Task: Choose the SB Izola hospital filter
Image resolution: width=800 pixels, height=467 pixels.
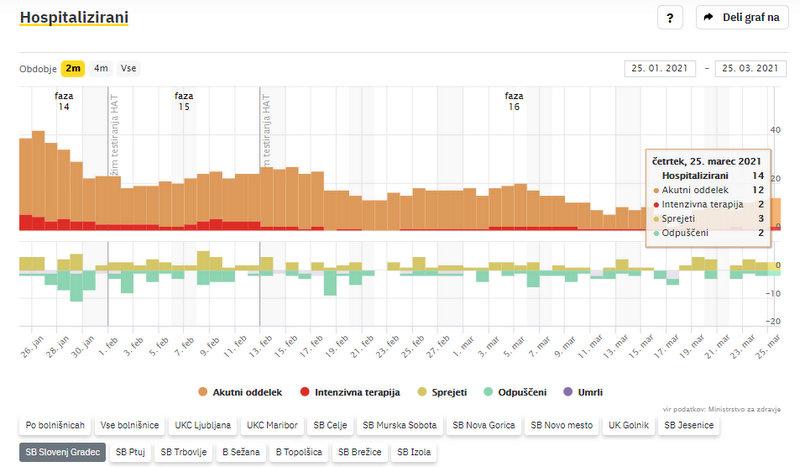Action: click(414, 452)
